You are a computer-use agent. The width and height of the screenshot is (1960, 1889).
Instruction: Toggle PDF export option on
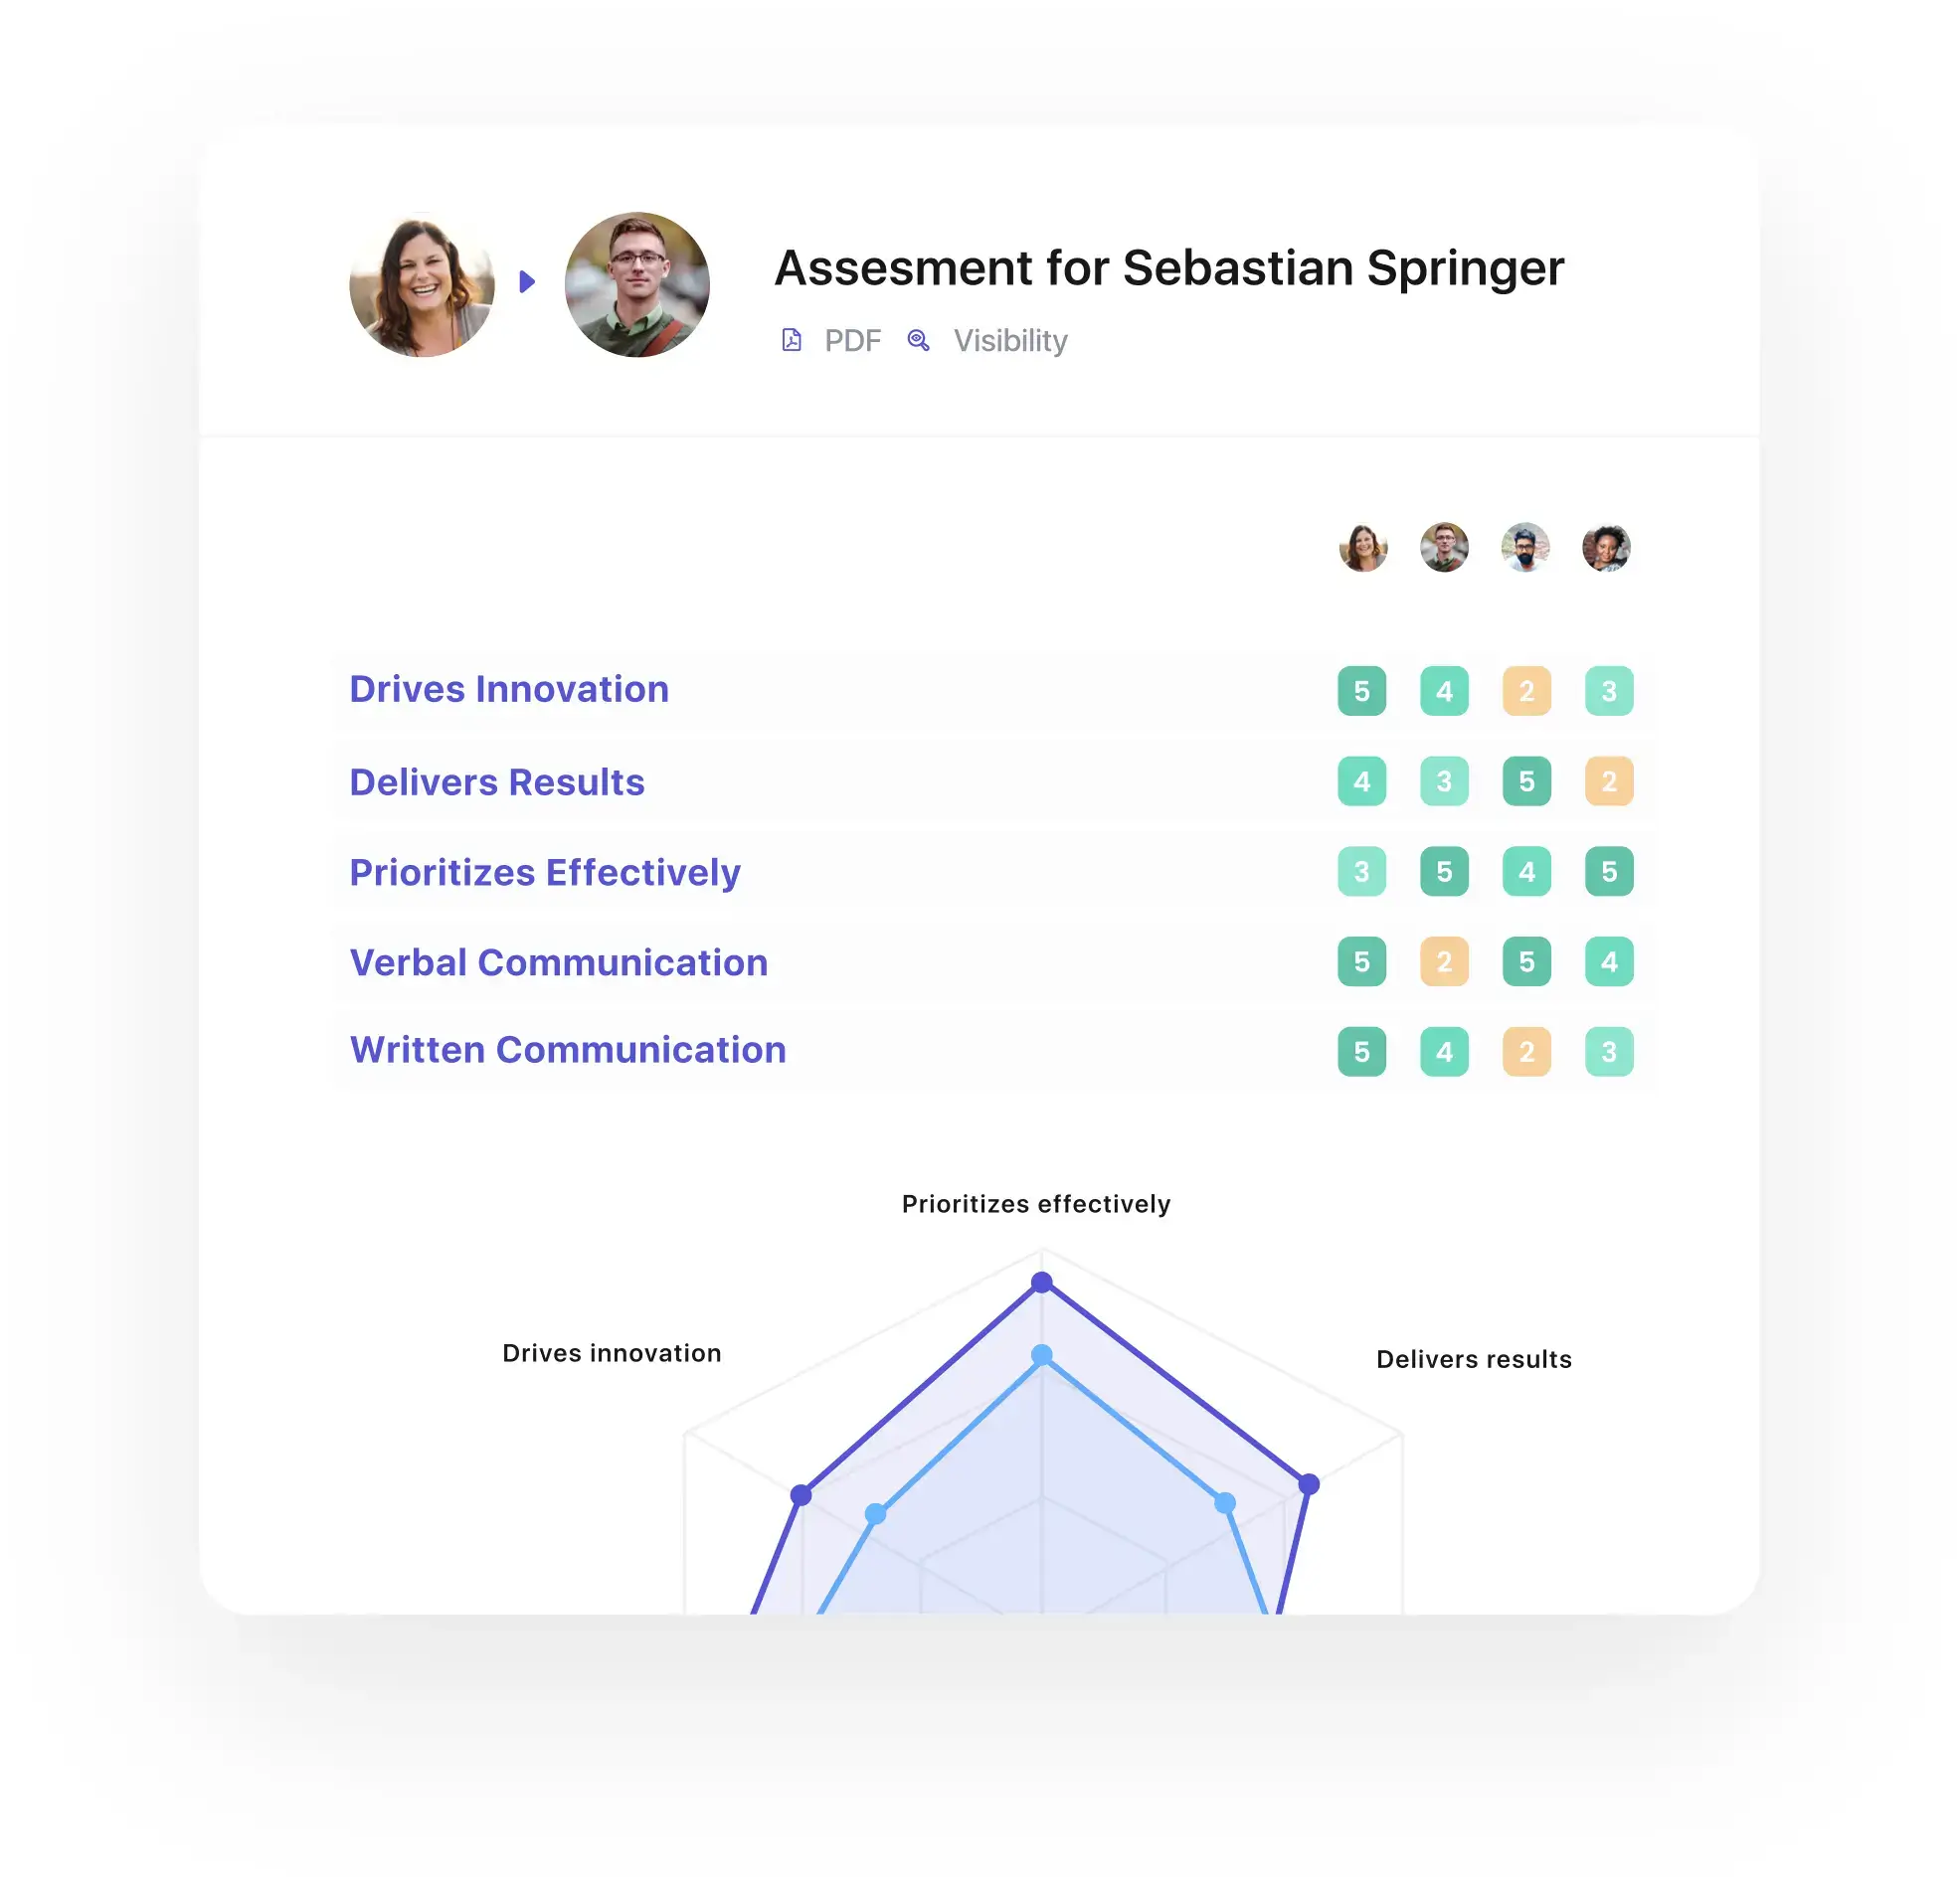pyautogui.click(x=829, y=339)
